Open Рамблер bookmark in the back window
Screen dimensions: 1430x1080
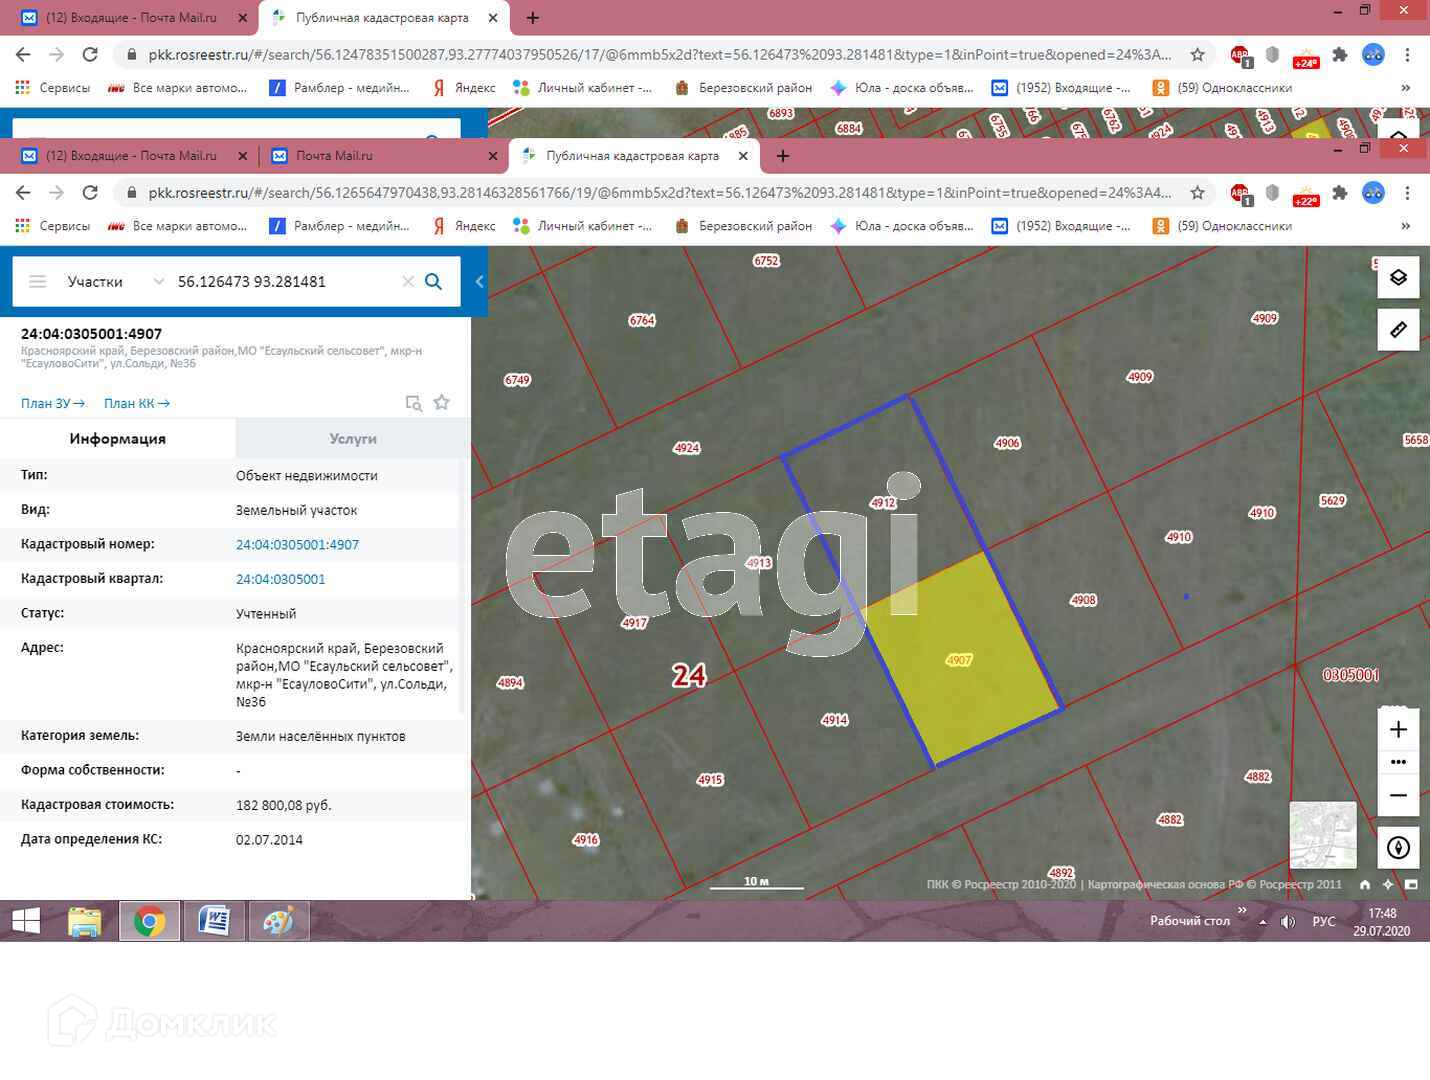click(x=340, y=88)
